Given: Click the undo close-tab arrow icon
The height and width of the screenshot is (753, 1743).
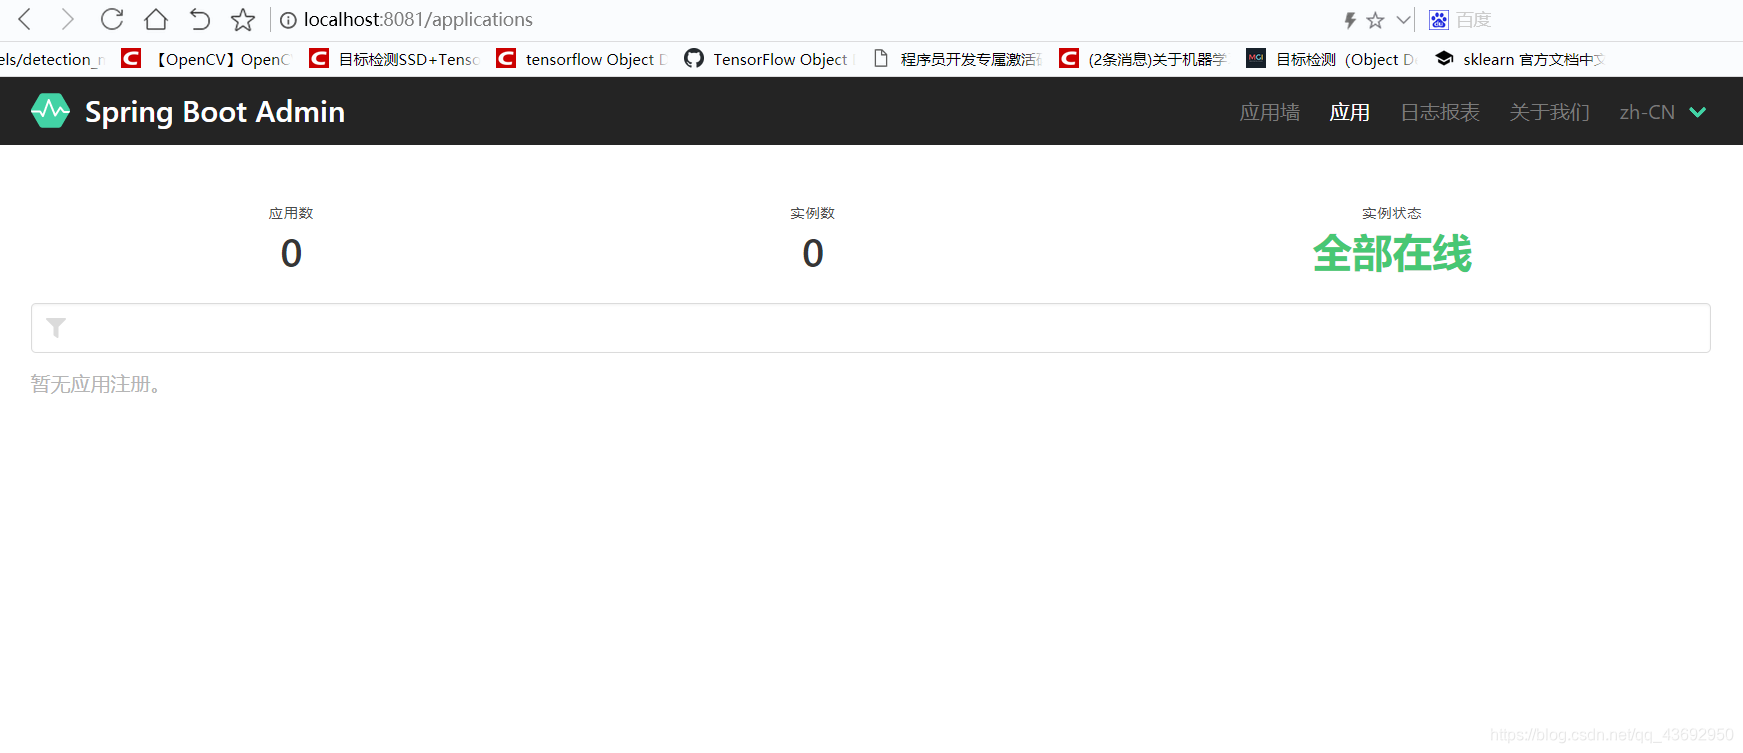Looking at the screenshot, I should pos(200,19).
